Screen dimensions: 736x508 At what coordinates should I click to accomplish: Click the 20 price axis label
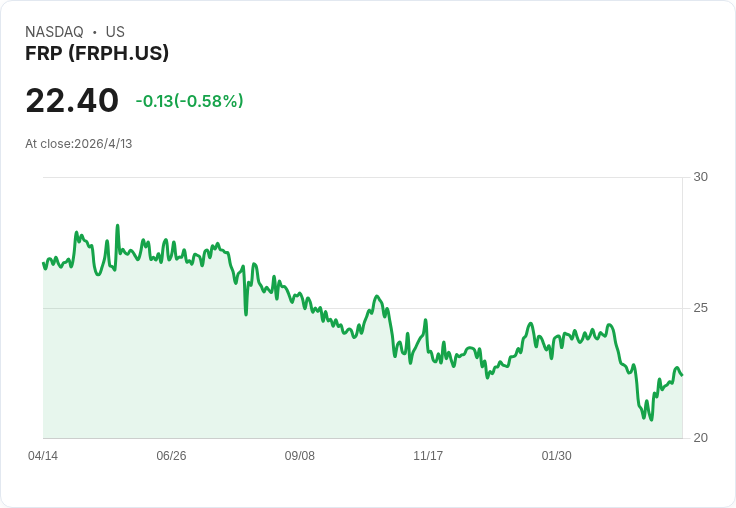[x=701, y=438]
